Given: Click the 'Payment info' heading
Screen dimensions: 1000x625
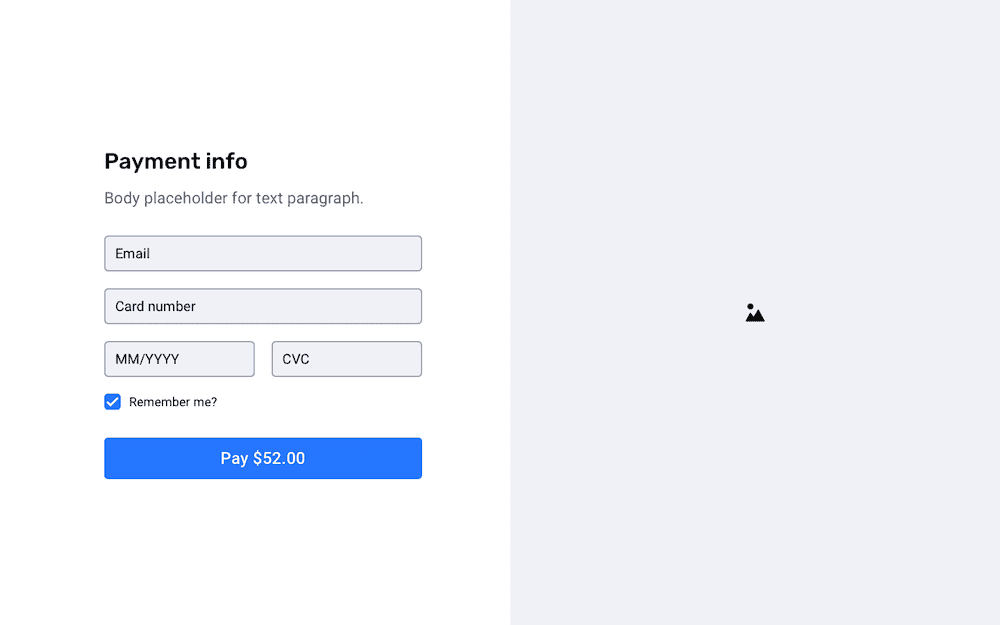Looking at the screenshot, I should 176,161.
